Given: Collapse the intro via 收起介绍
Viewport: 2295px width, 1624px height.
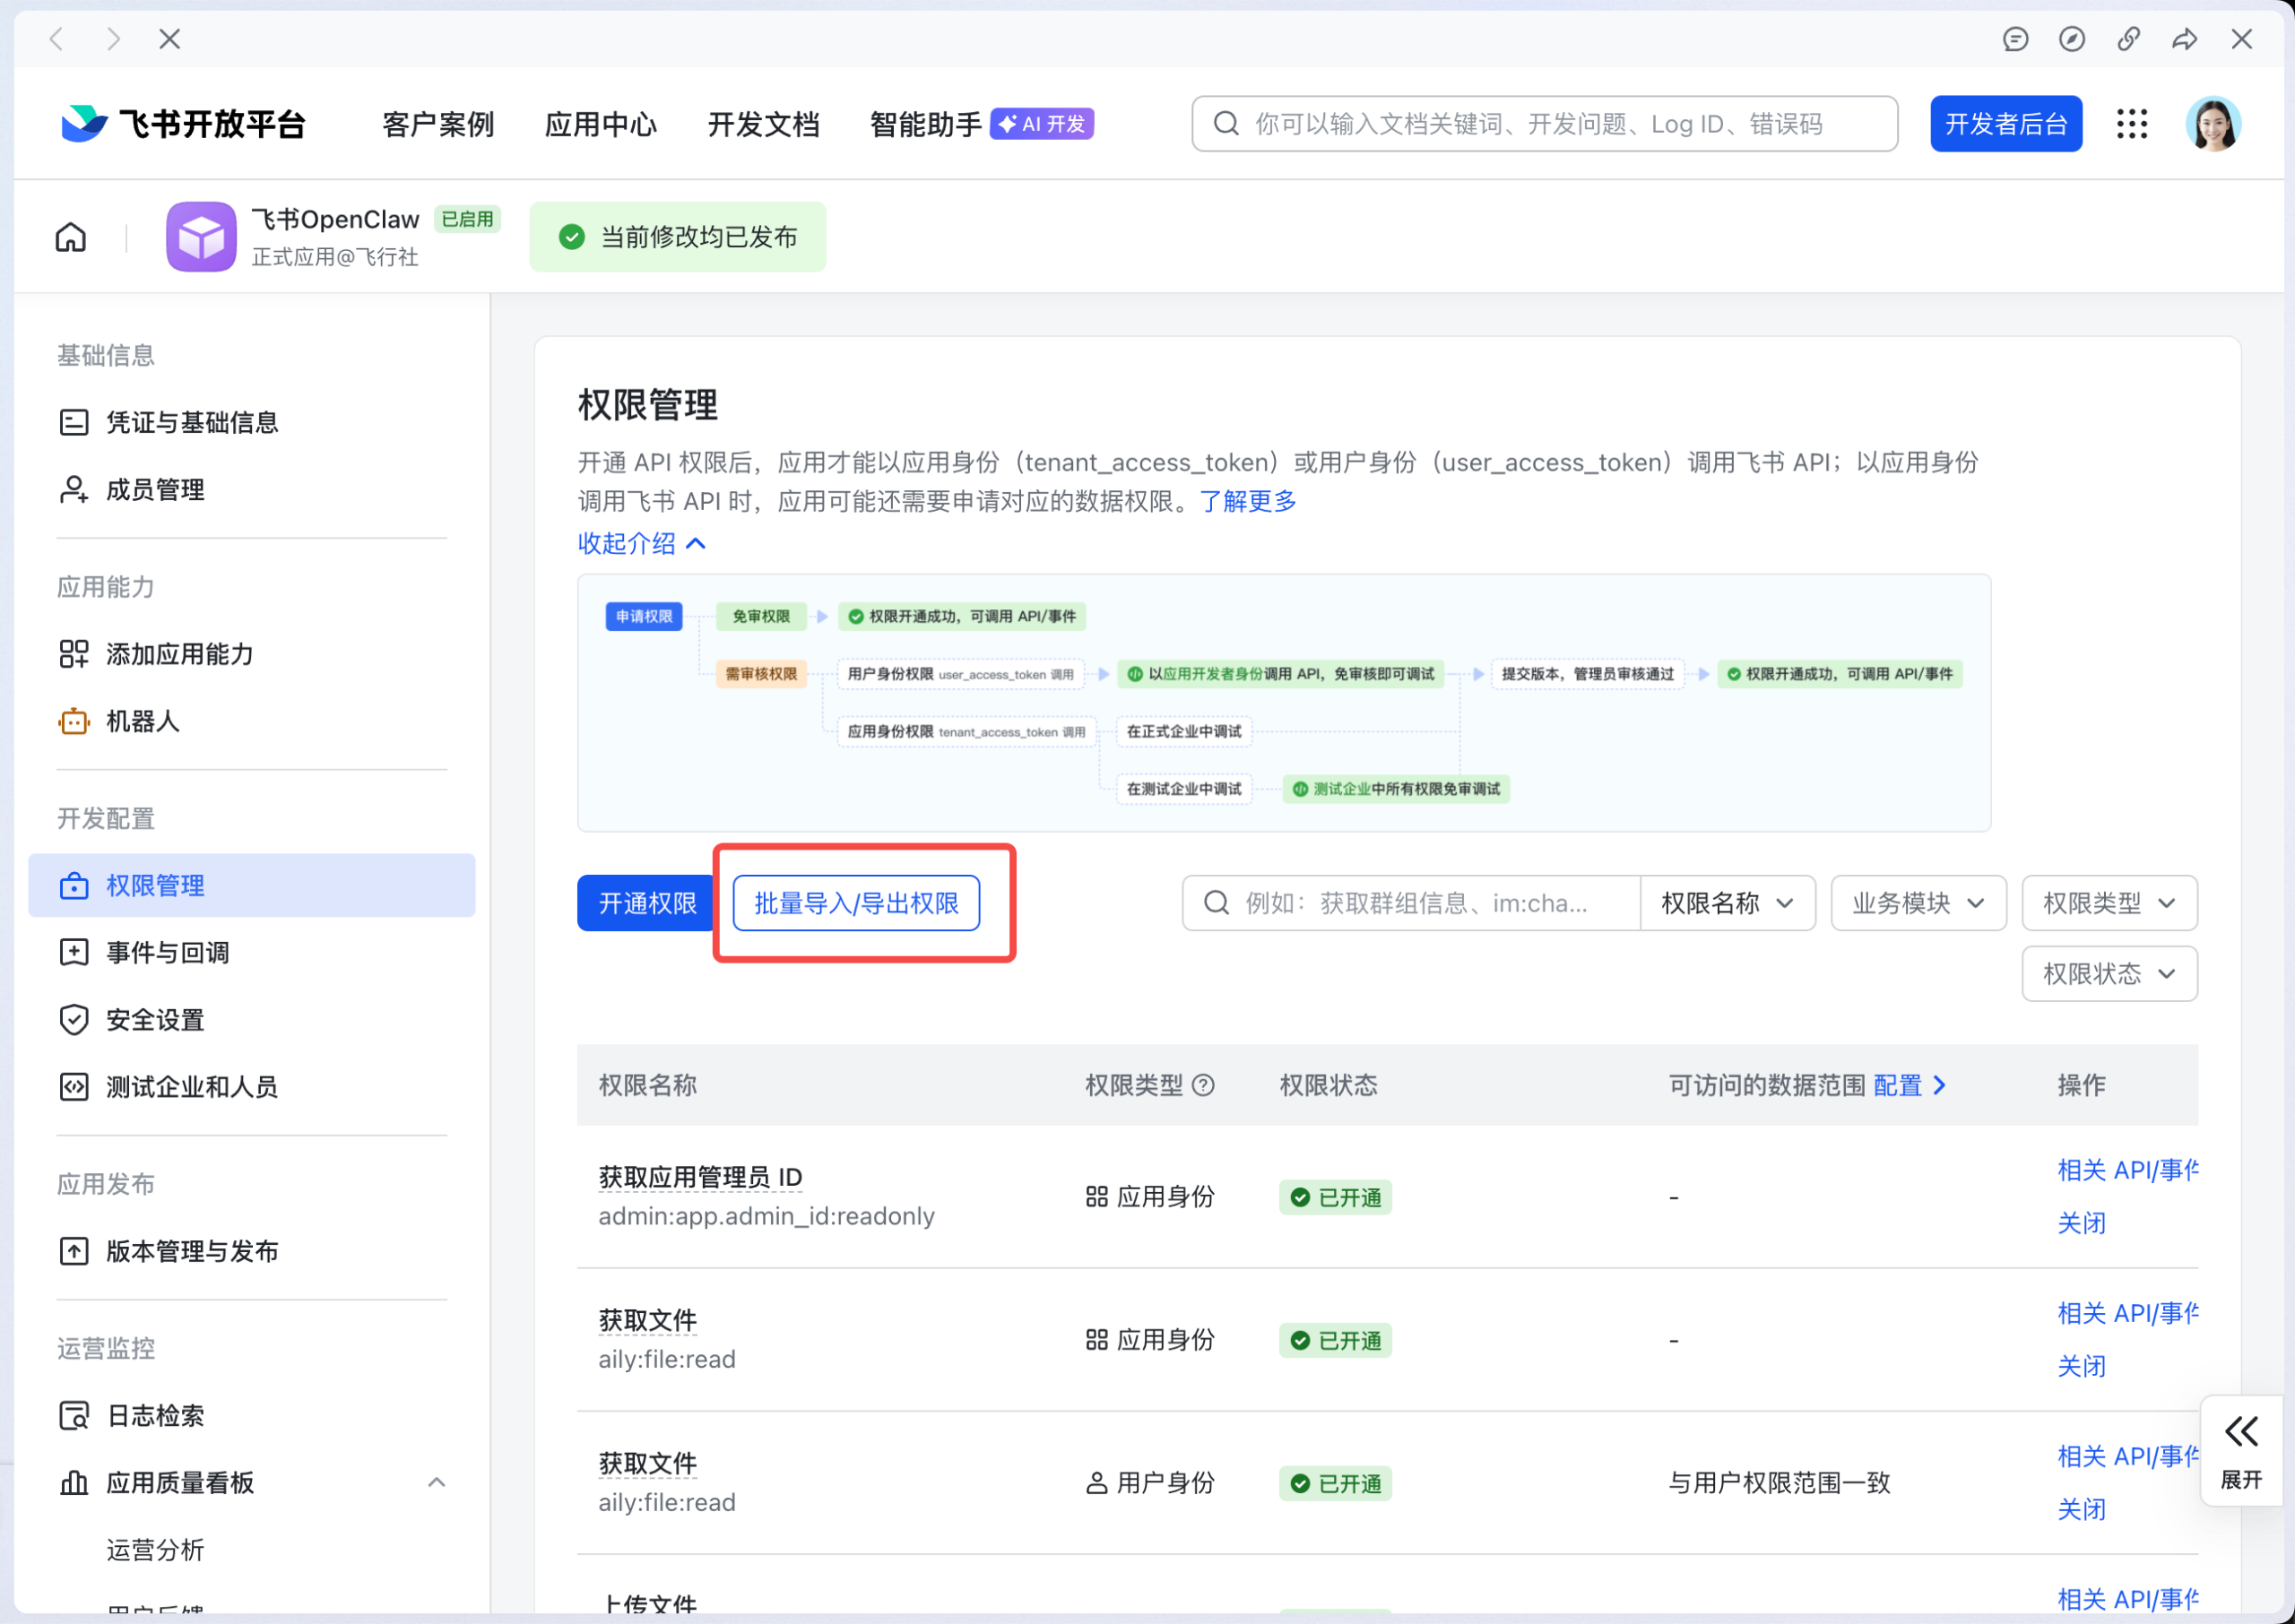Looking at the screenshot, I should click(x=642, y=543).
